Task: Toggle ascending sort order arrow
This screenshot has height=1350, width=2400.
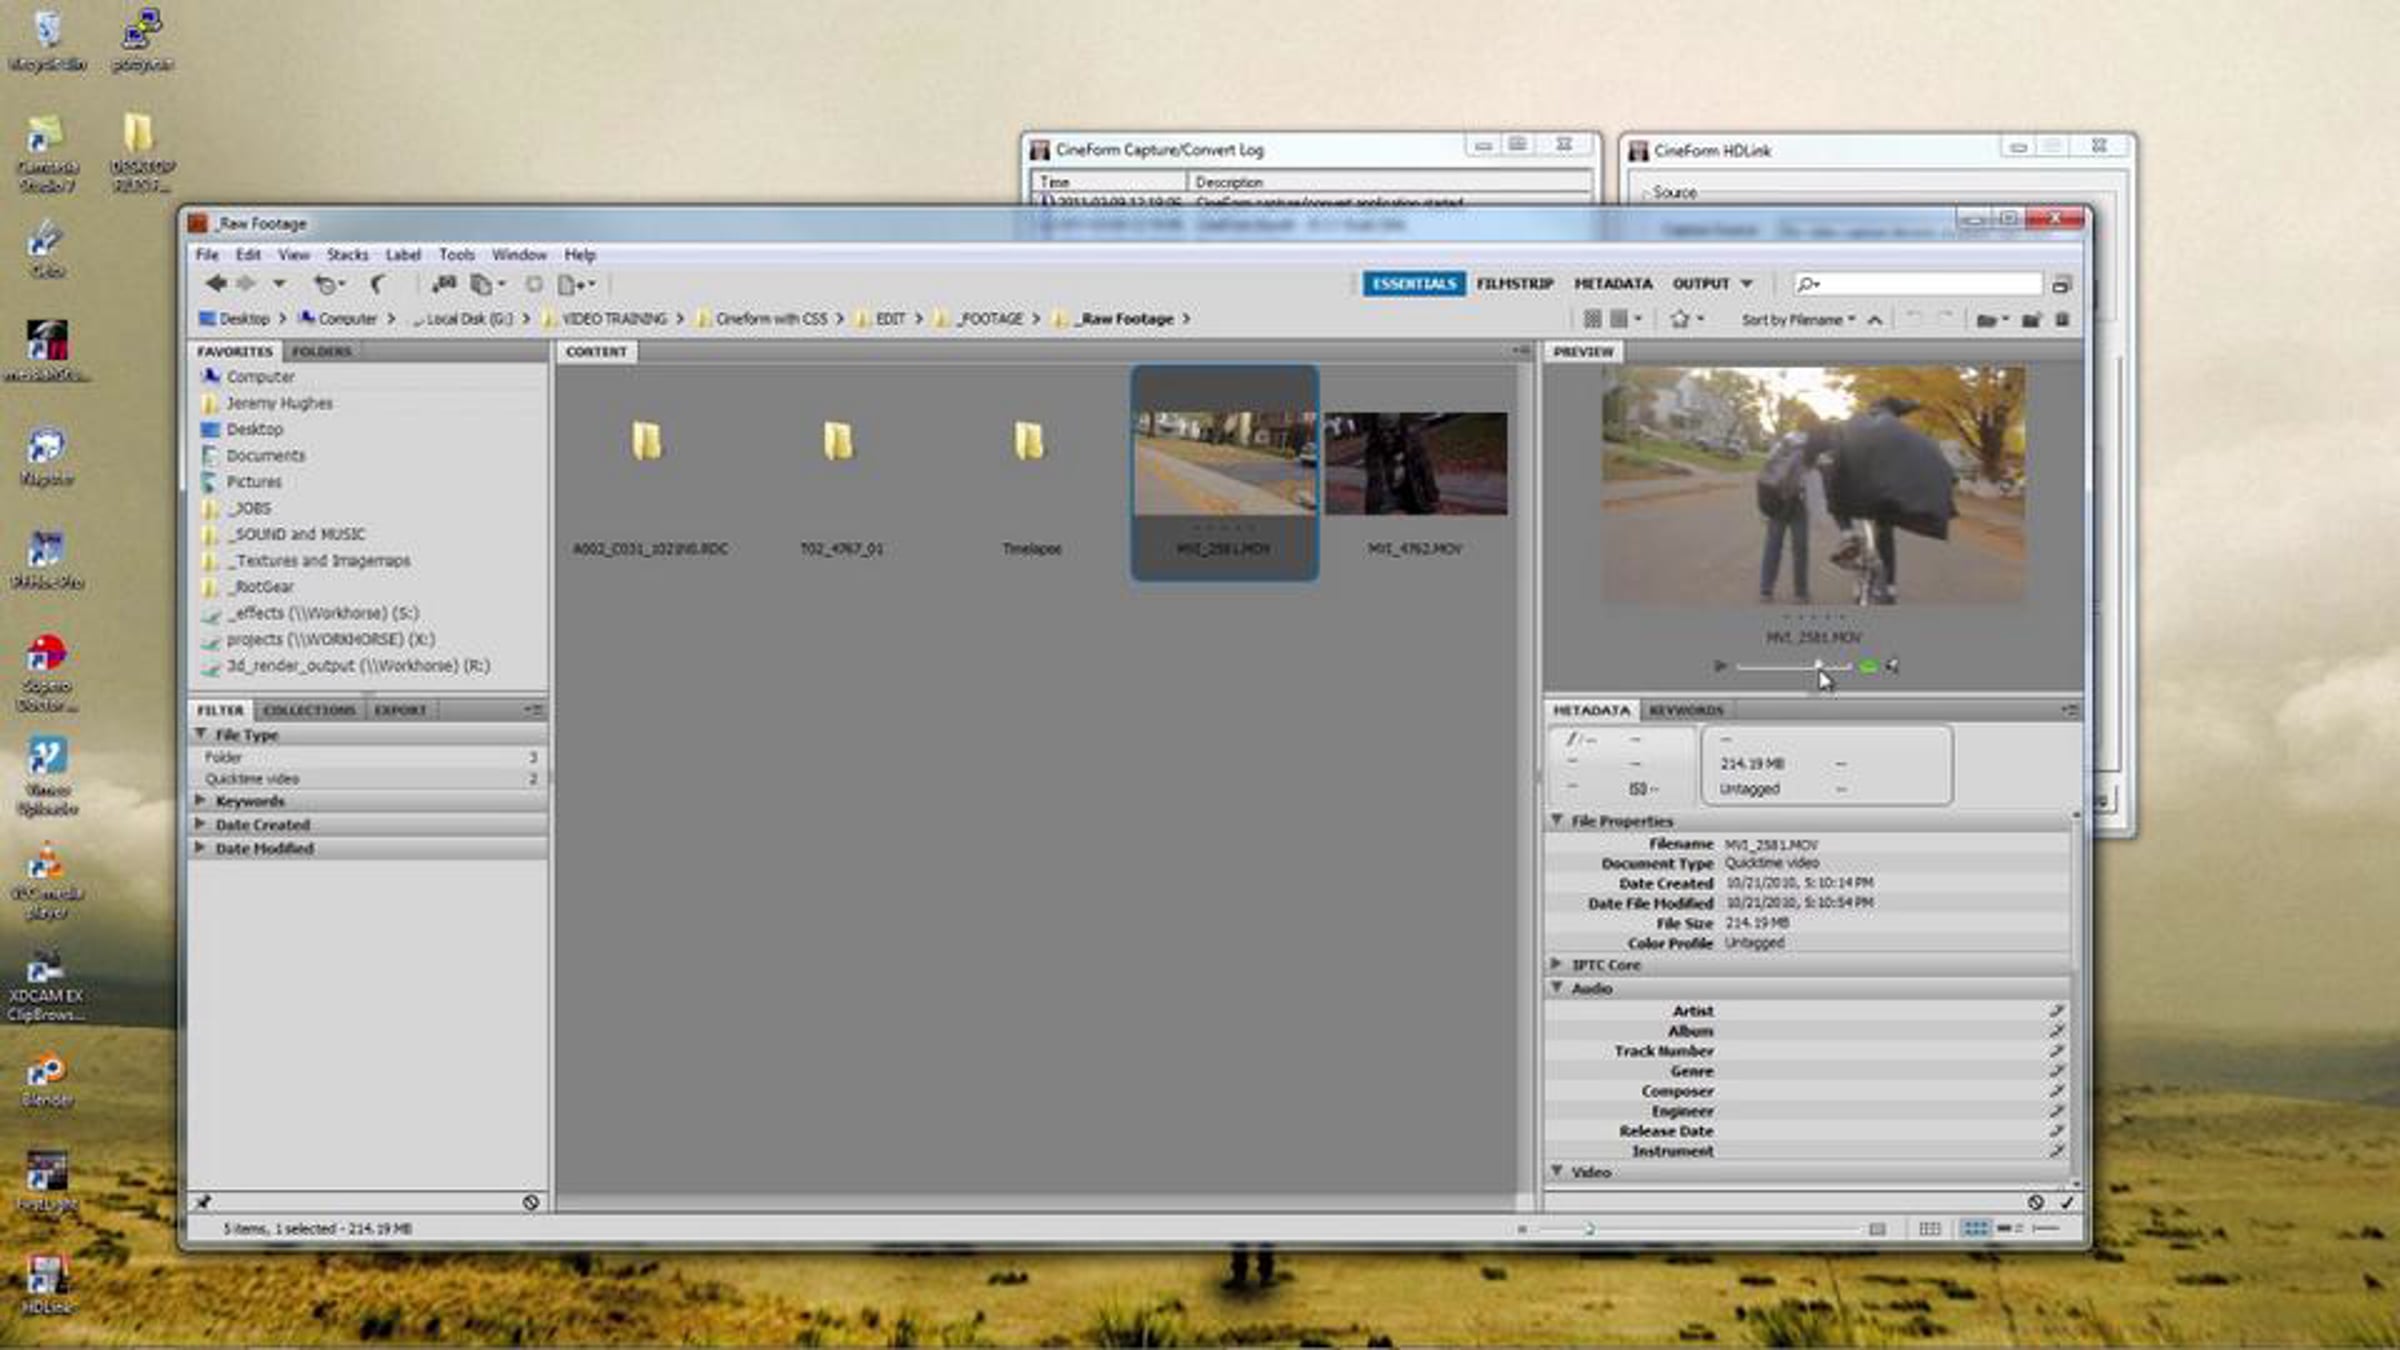Action: 1875,320
